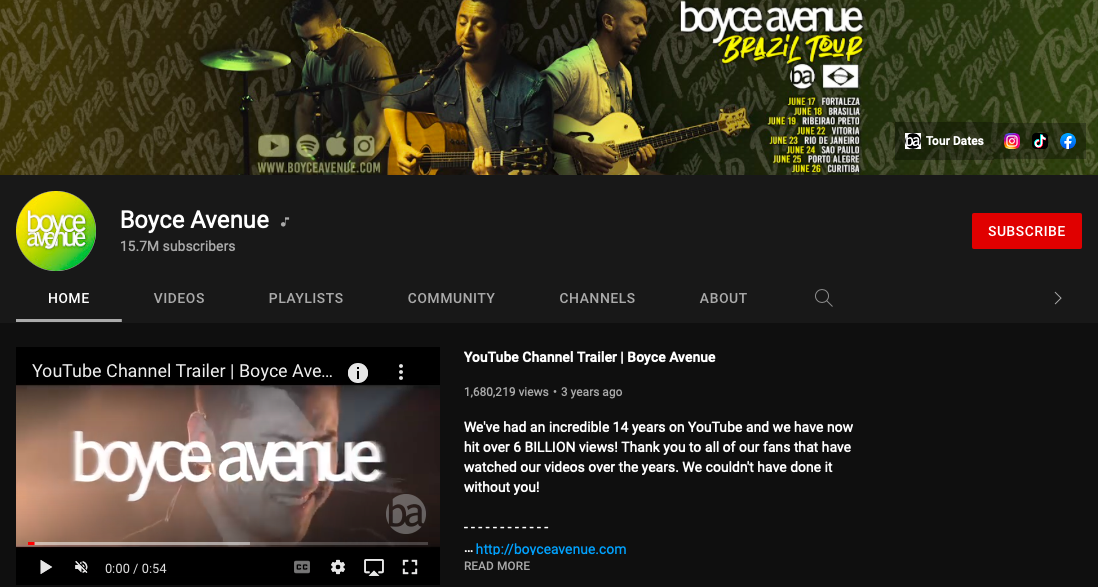The image size is (1098, 587).
Task: Click the Brazil Tour channel banner image
Action: click(x=549, y=87)
